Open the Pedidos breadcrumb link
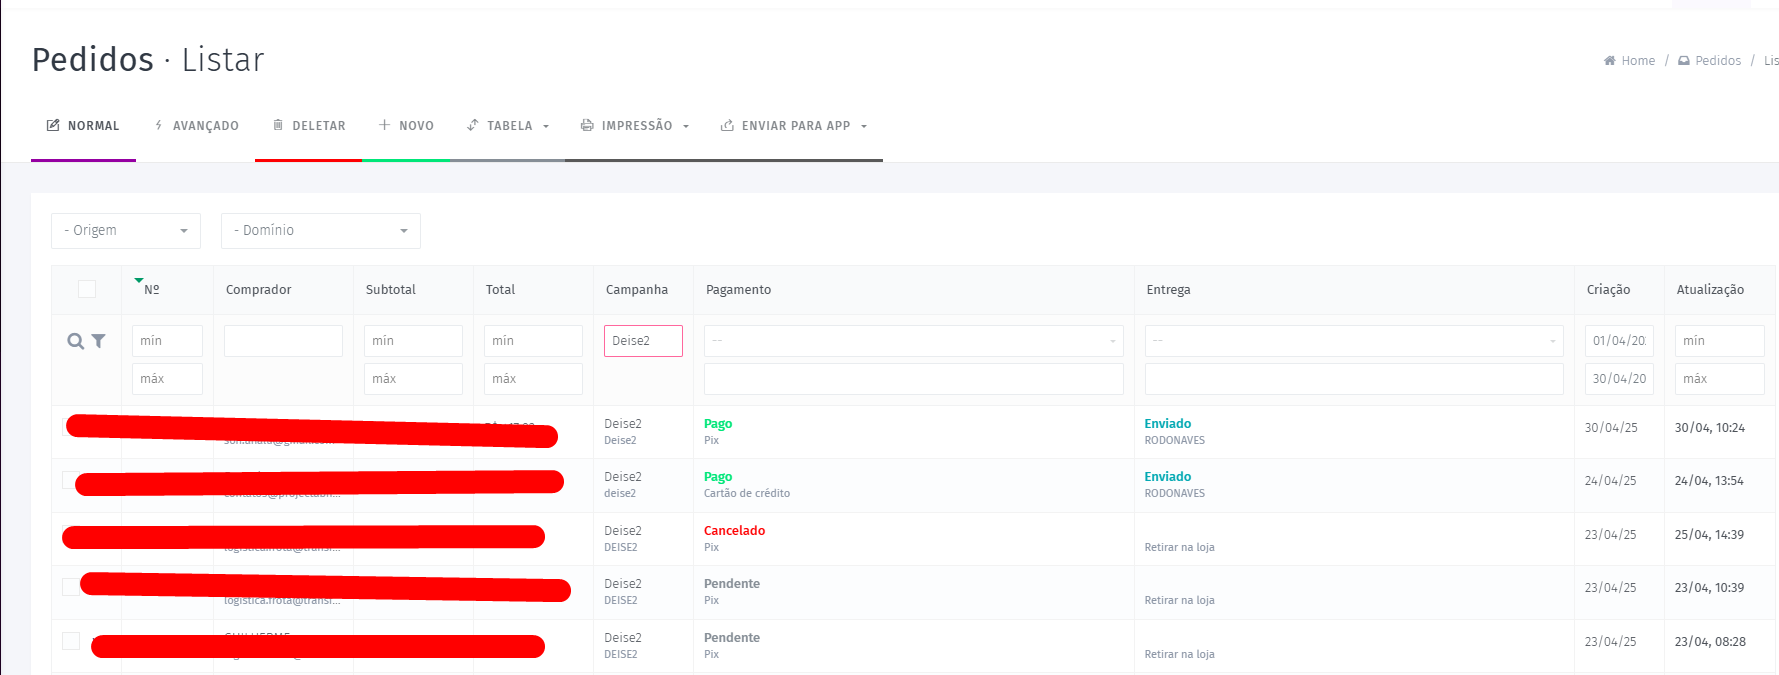 tap(1709, 61)
